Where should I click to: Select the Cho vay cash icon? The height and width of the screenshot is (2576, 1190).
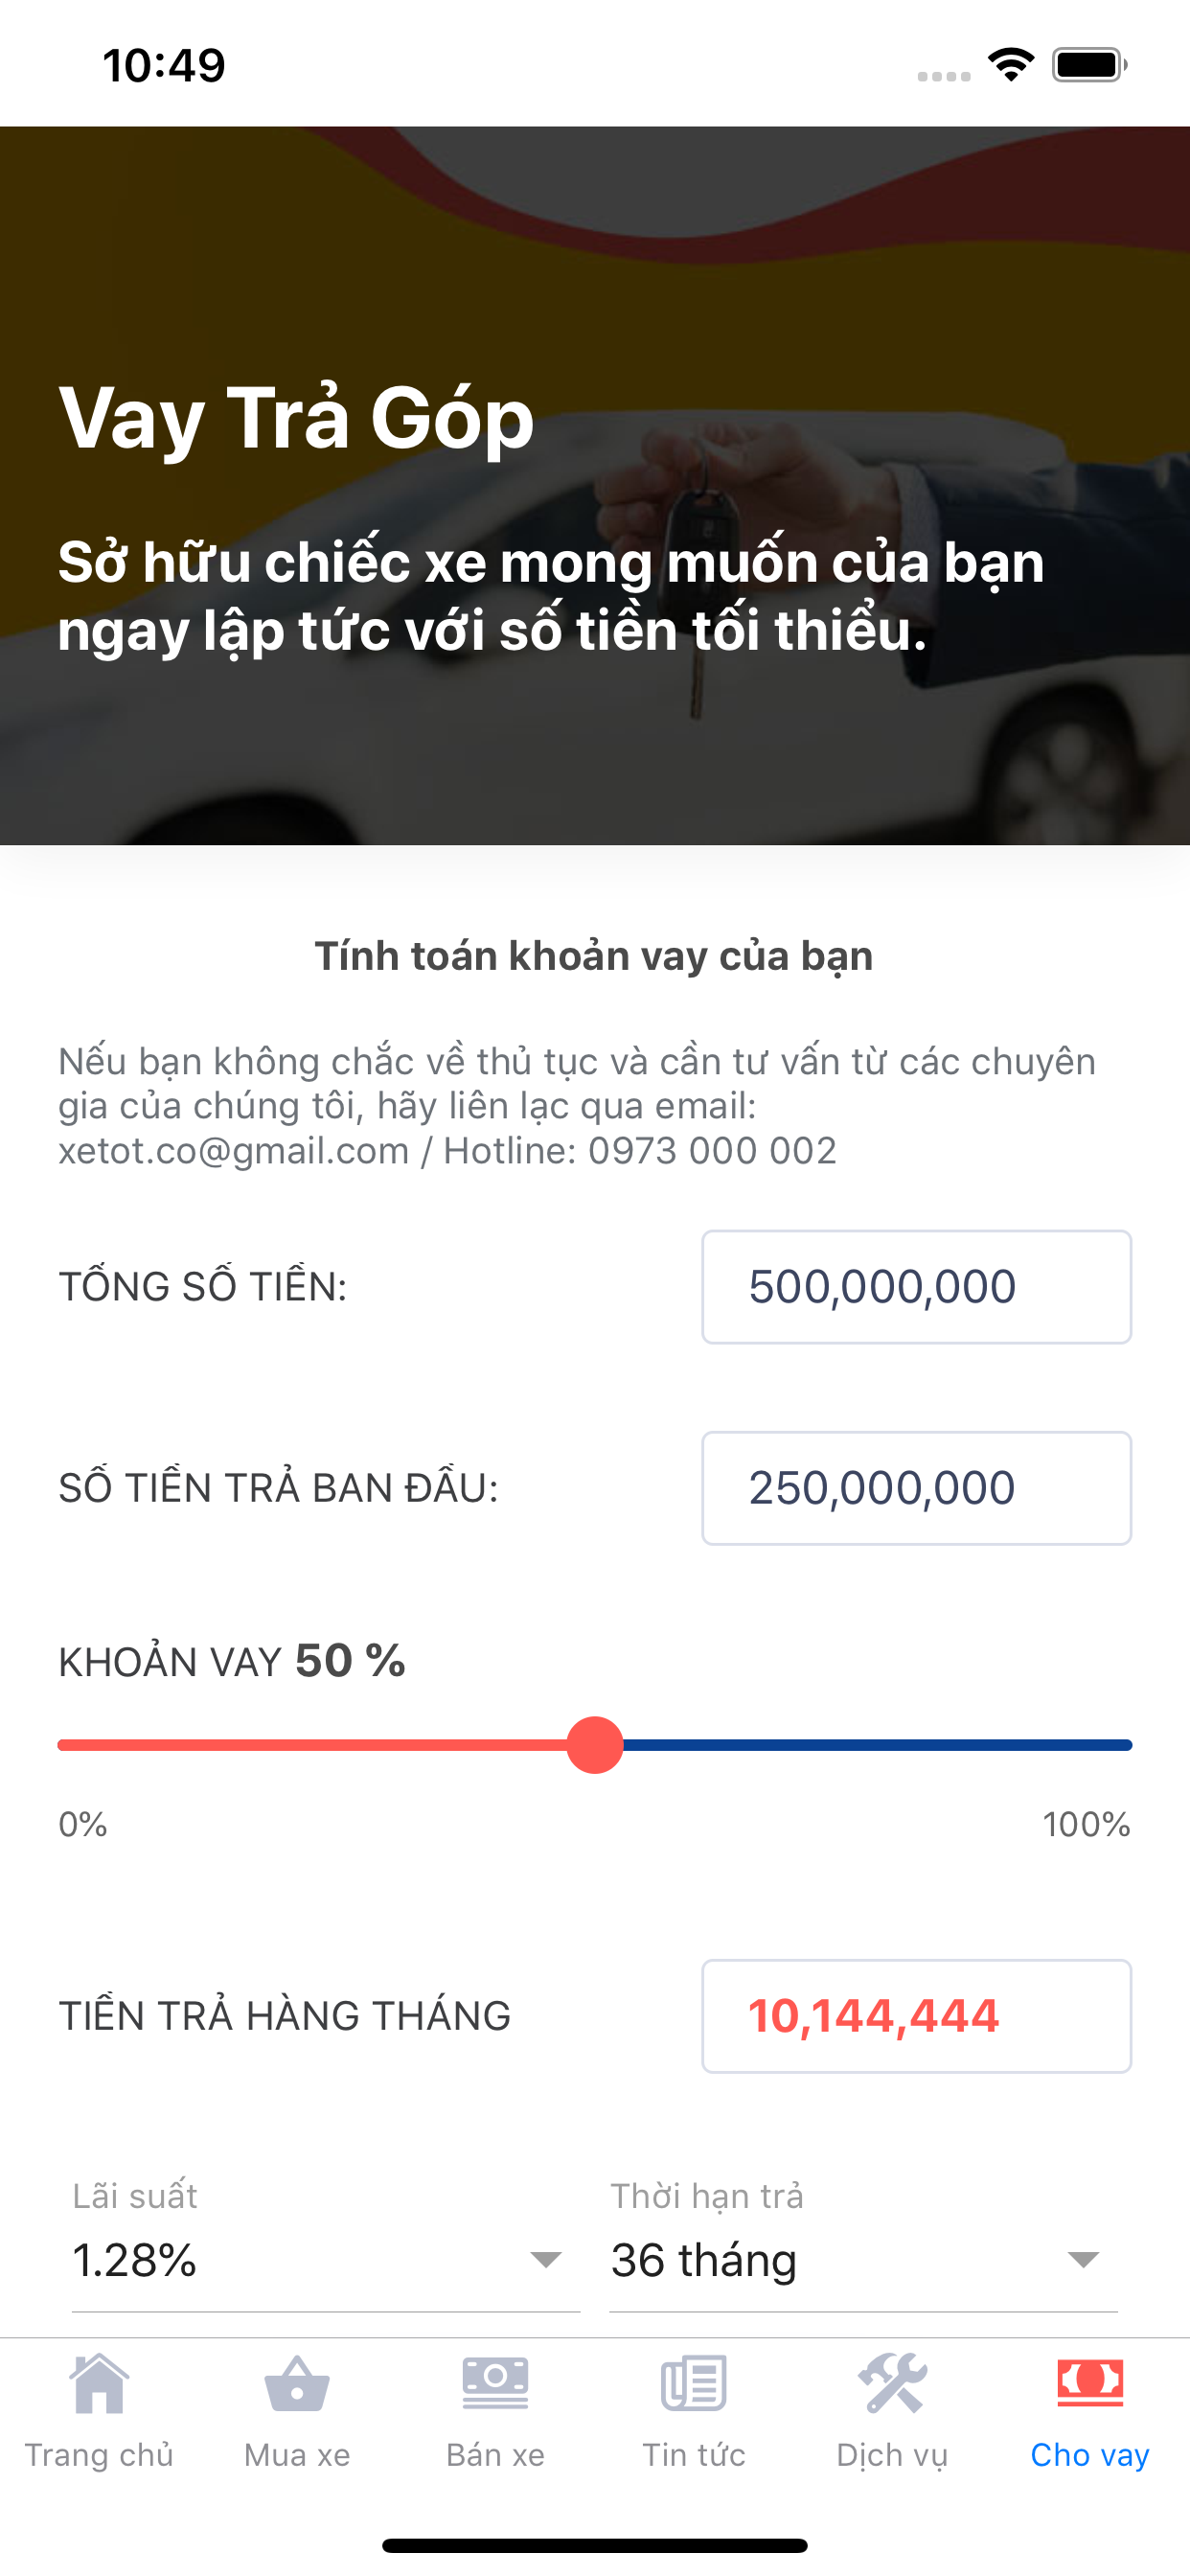click(1090, 2384)
